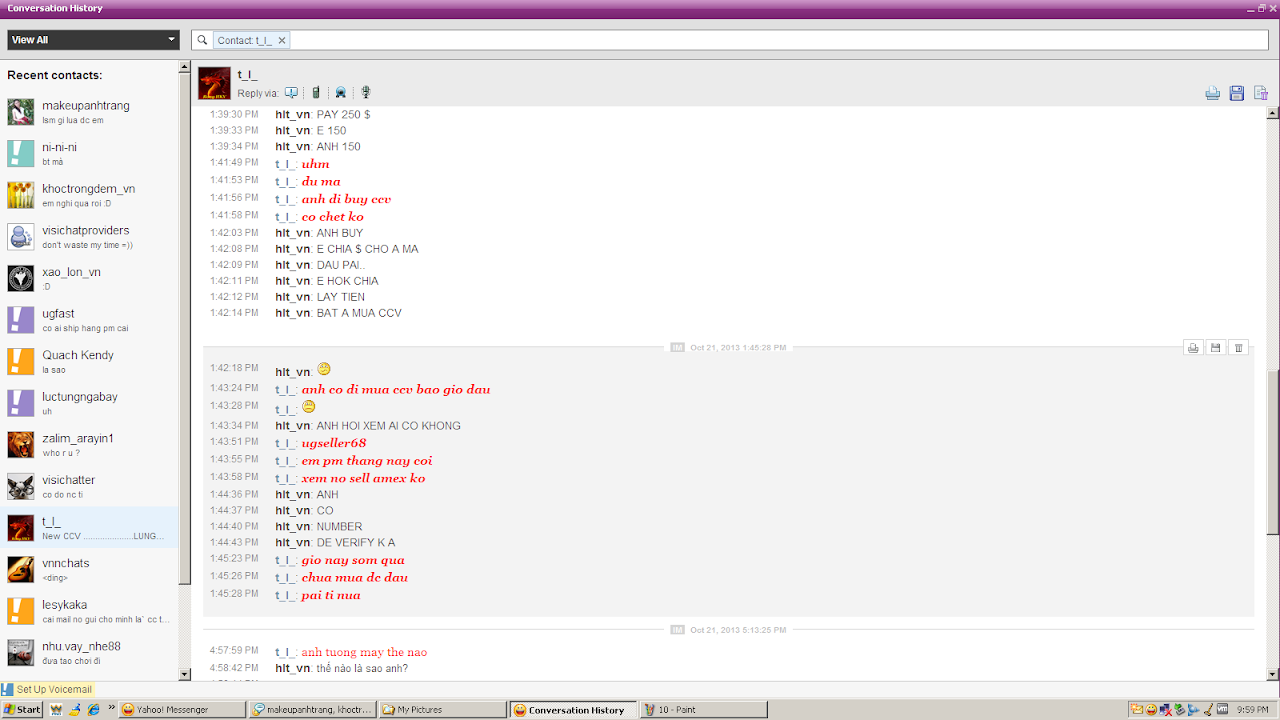Save the entire conversation from the header

1236,93
